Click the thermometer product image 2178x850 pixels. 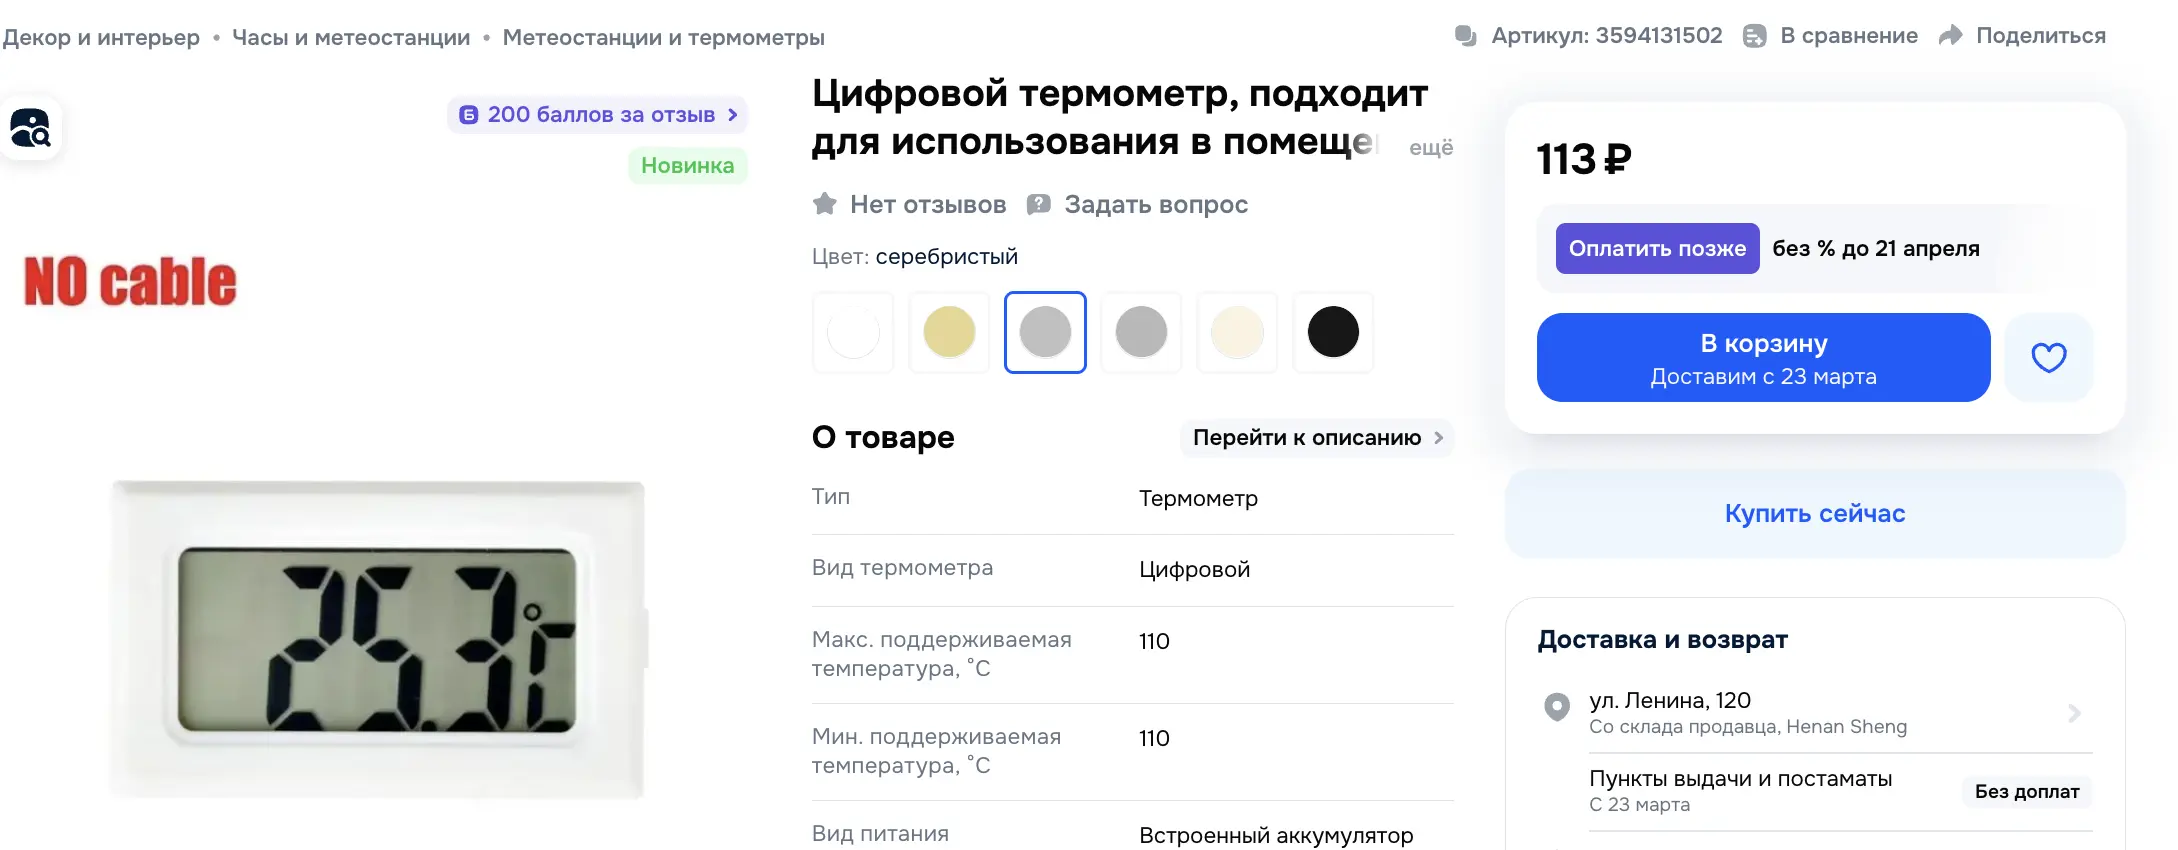tap(378, 640)
